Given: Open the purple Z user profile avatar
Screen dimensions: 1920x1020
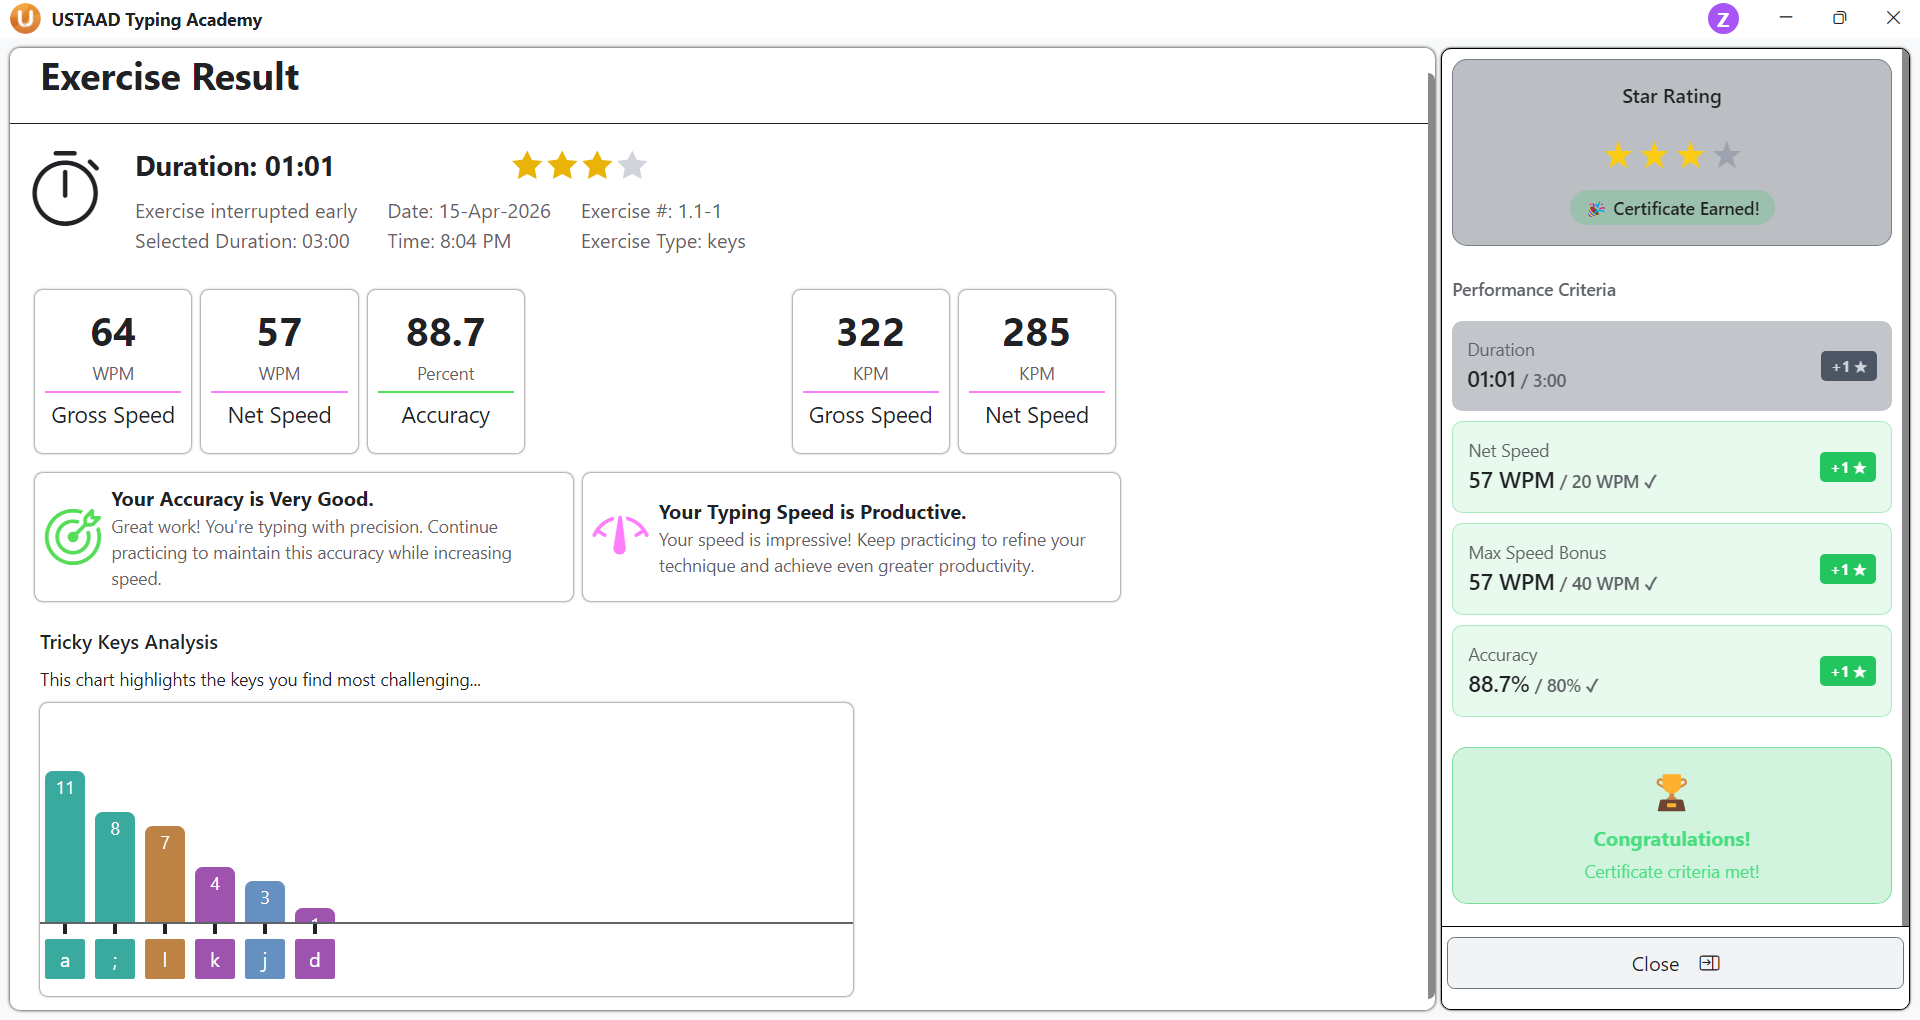Looking at the screenshot, I should (1722, 19).
